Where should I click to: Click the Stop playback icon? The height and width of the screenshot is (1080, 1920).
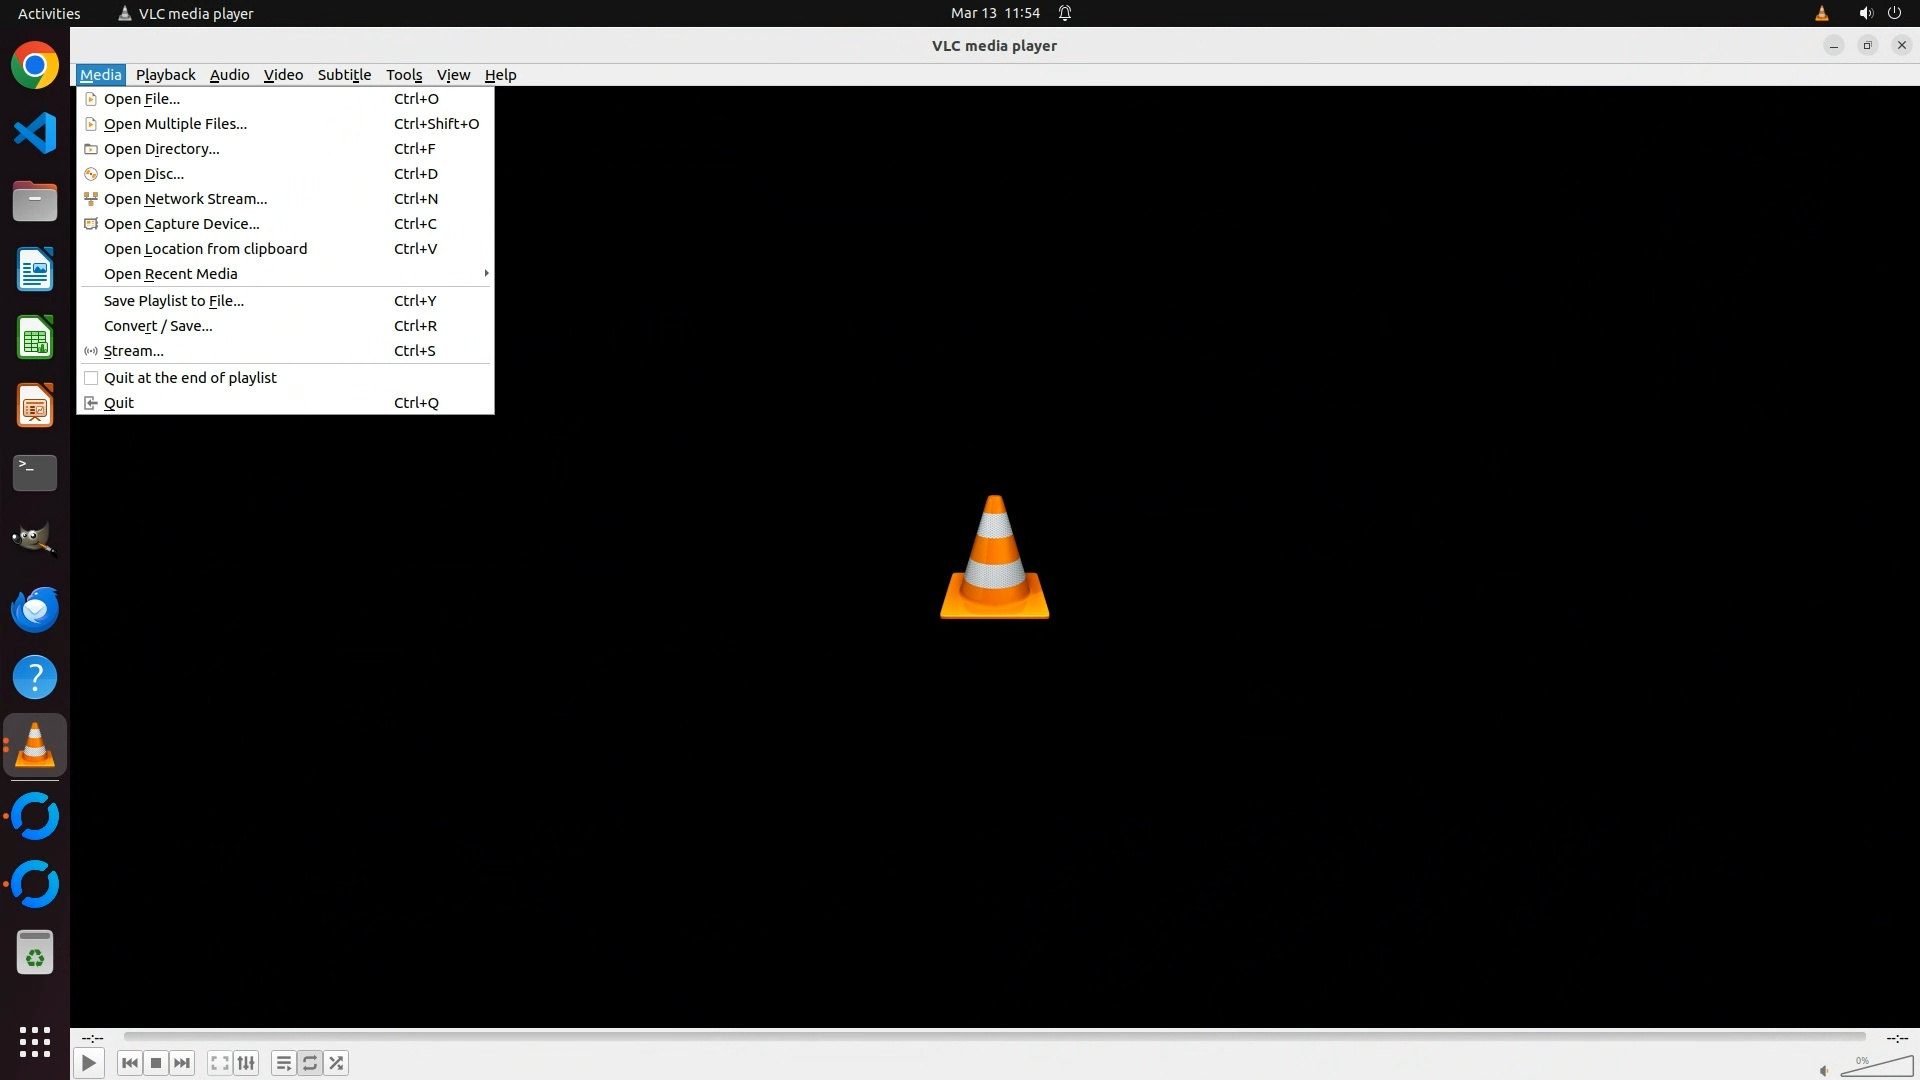(x=156, y=1063)
